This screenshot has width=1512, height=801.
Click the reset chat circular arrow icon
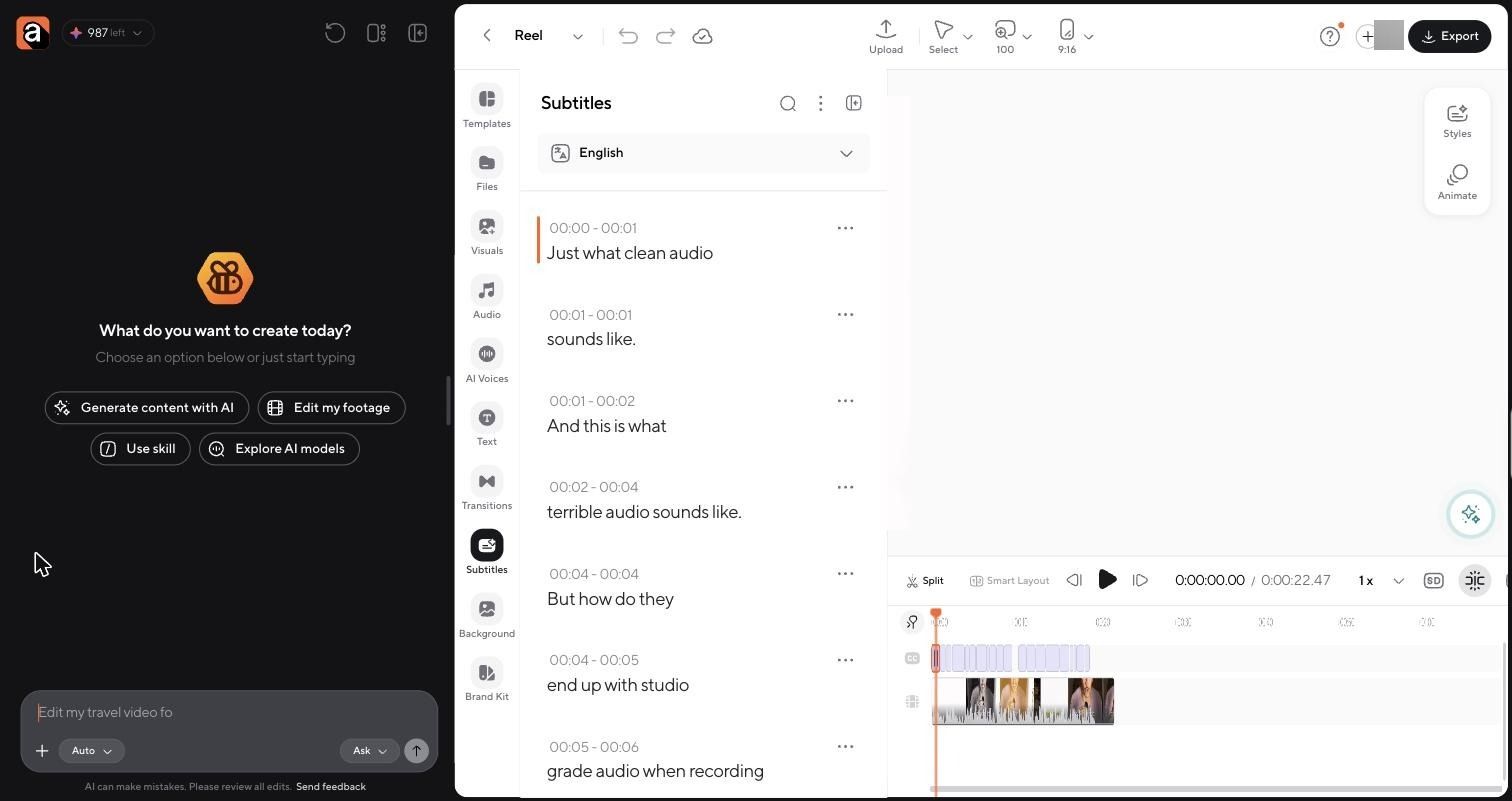335,33
